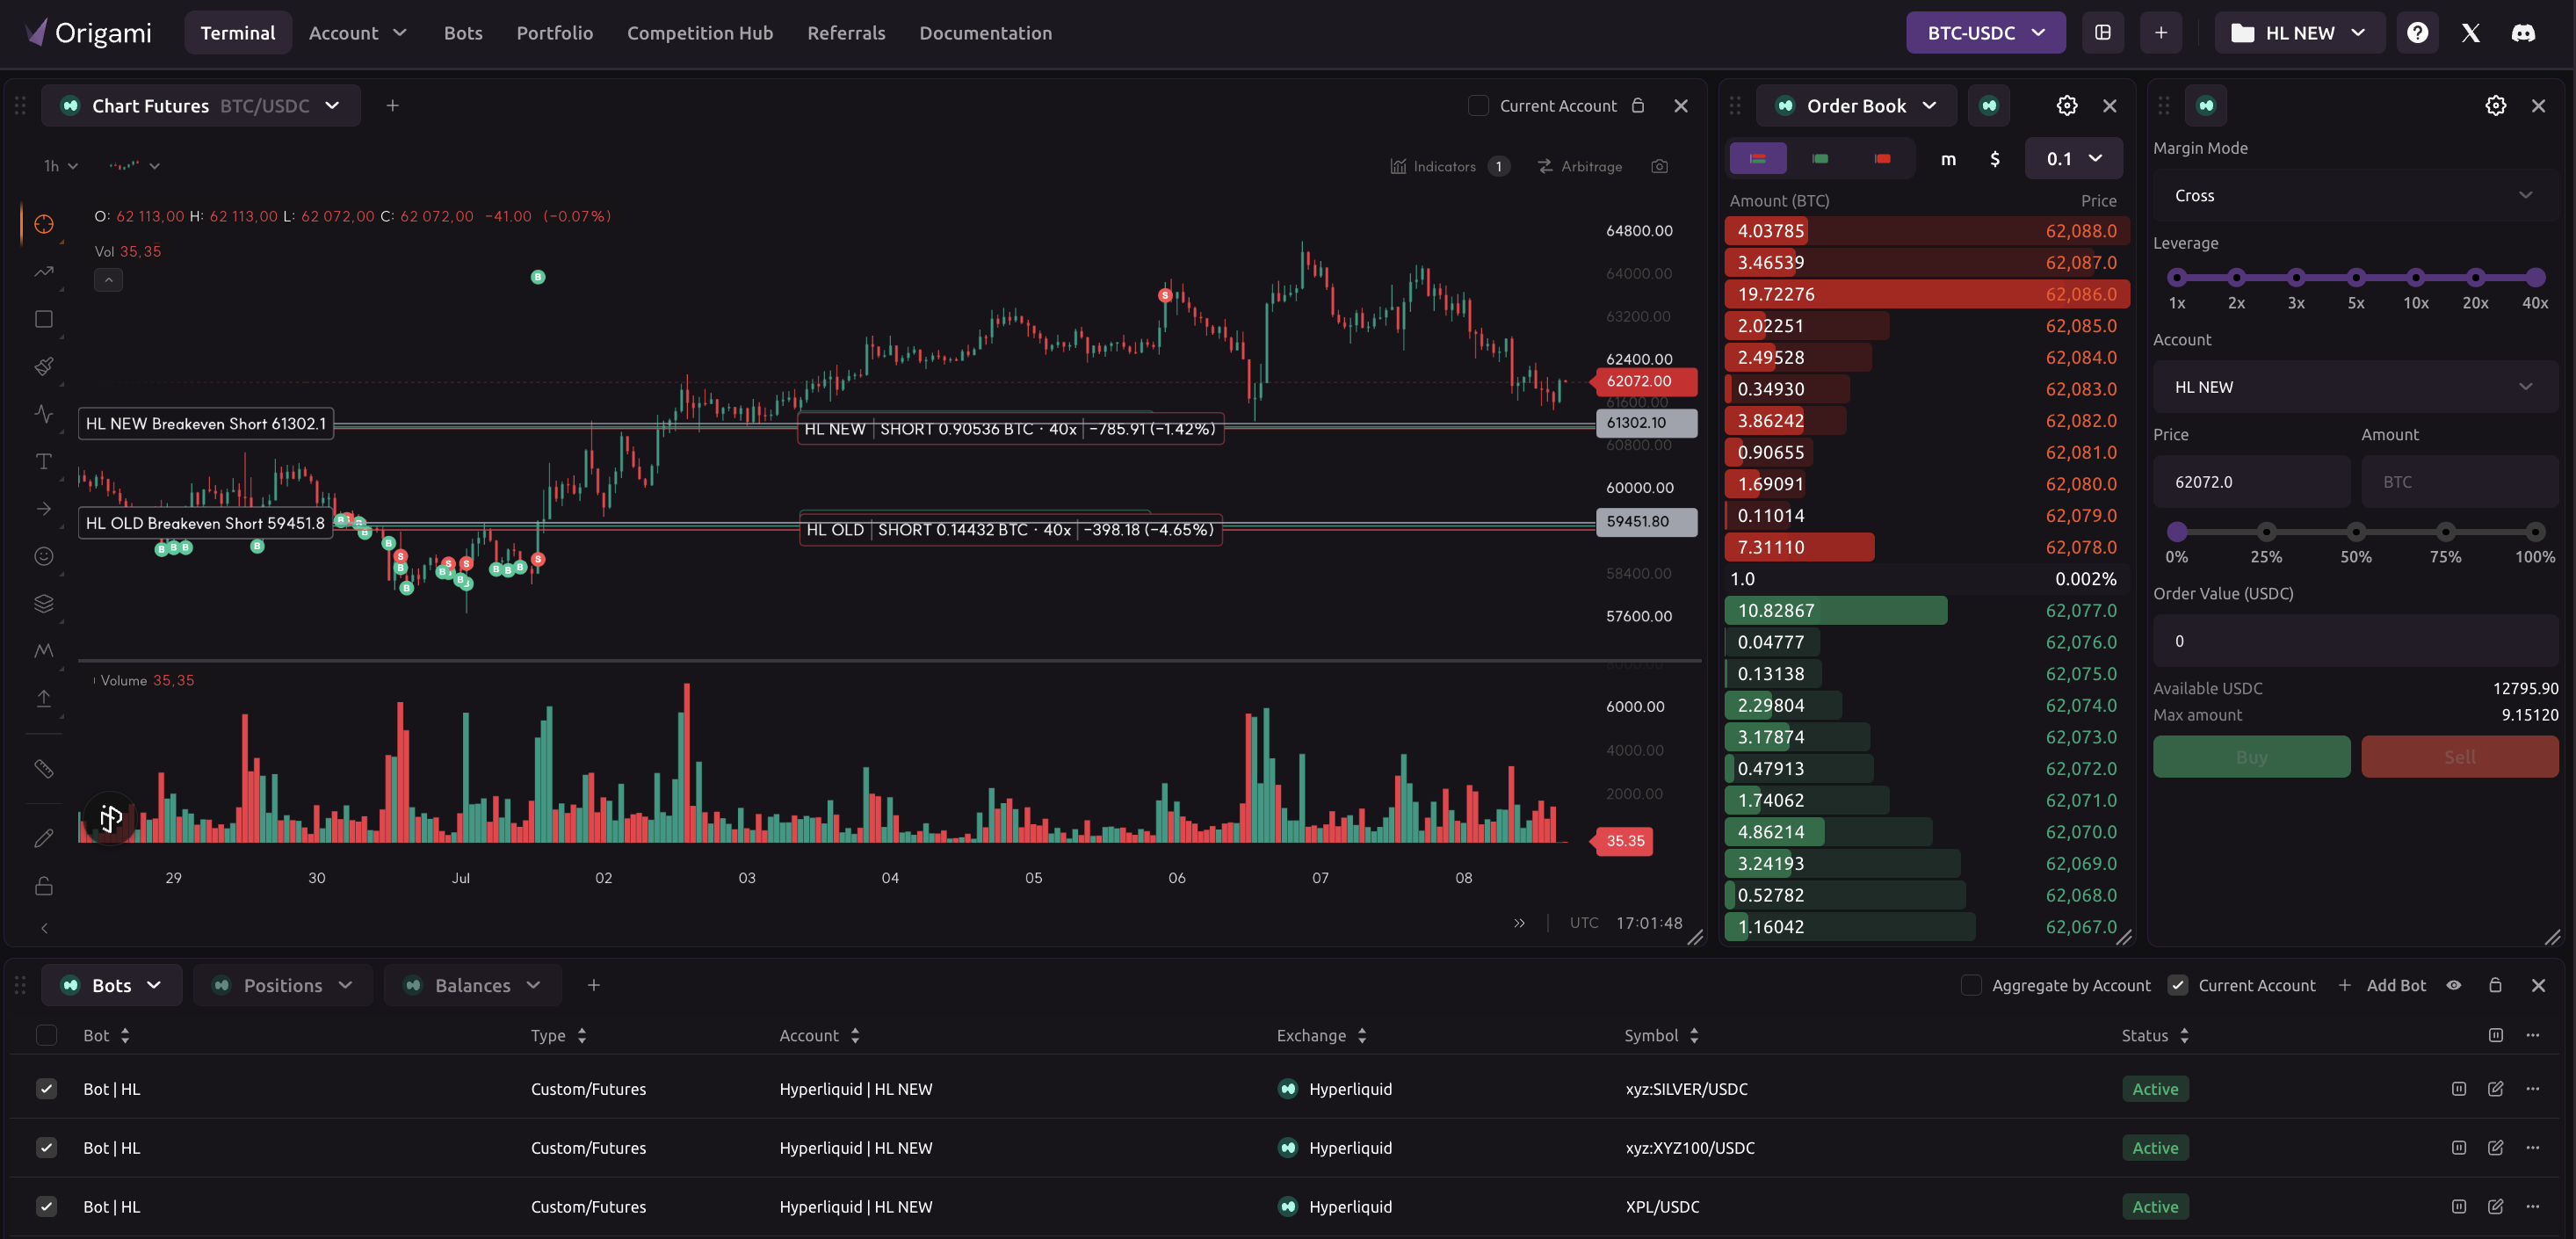Toggle chart Current Account checkbox
2576x1239 pixels.
click(x=1478, y=105)
